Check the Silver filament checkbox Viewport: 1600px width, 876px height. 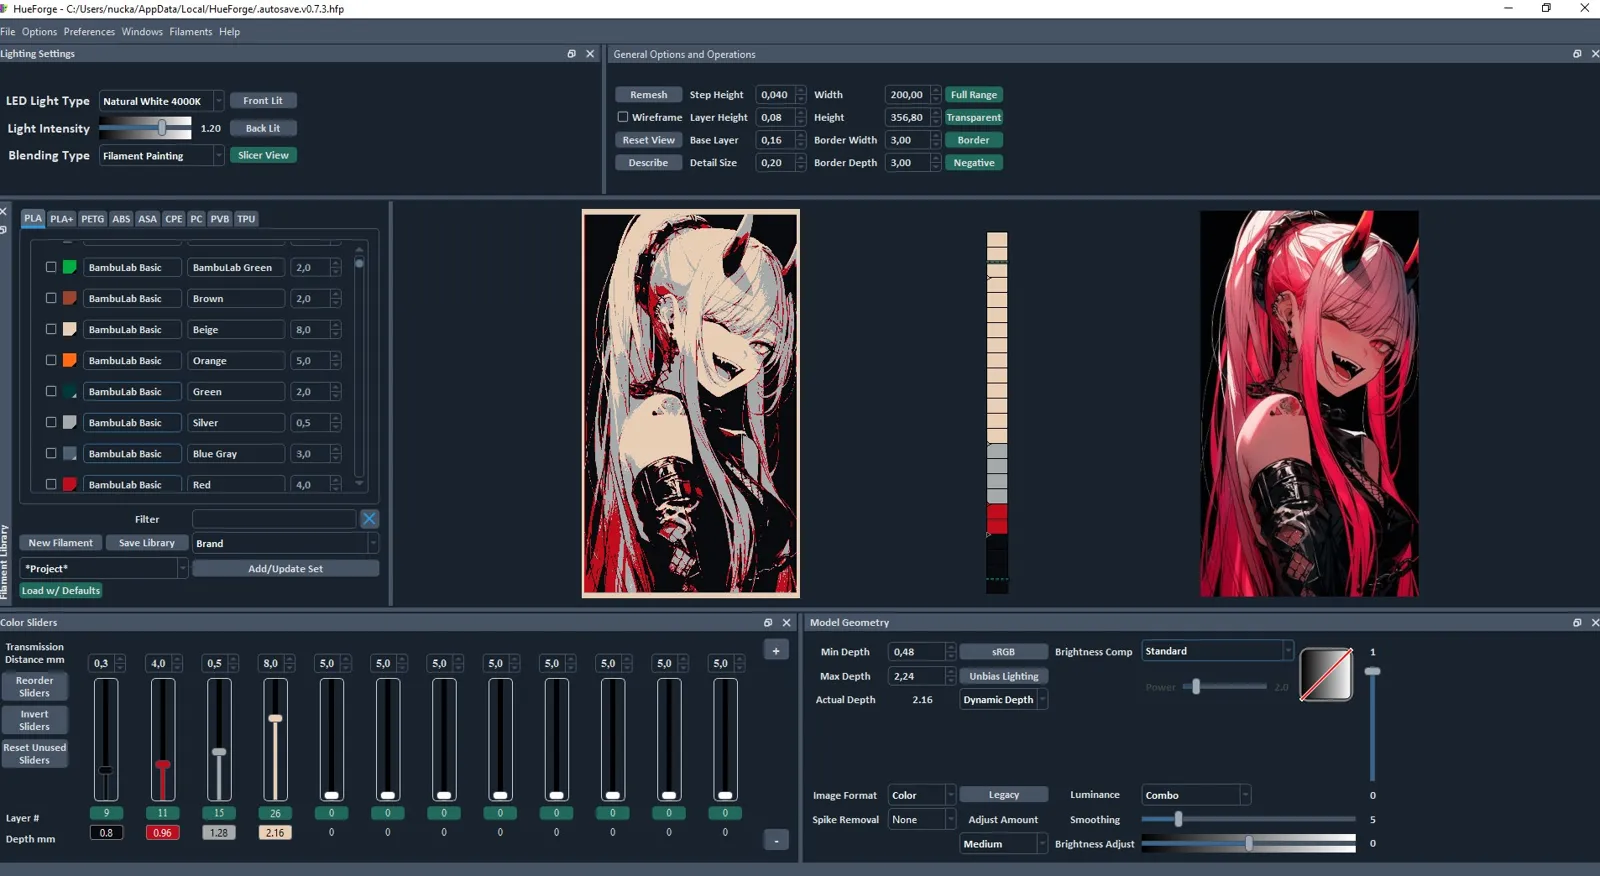point(51,422)
